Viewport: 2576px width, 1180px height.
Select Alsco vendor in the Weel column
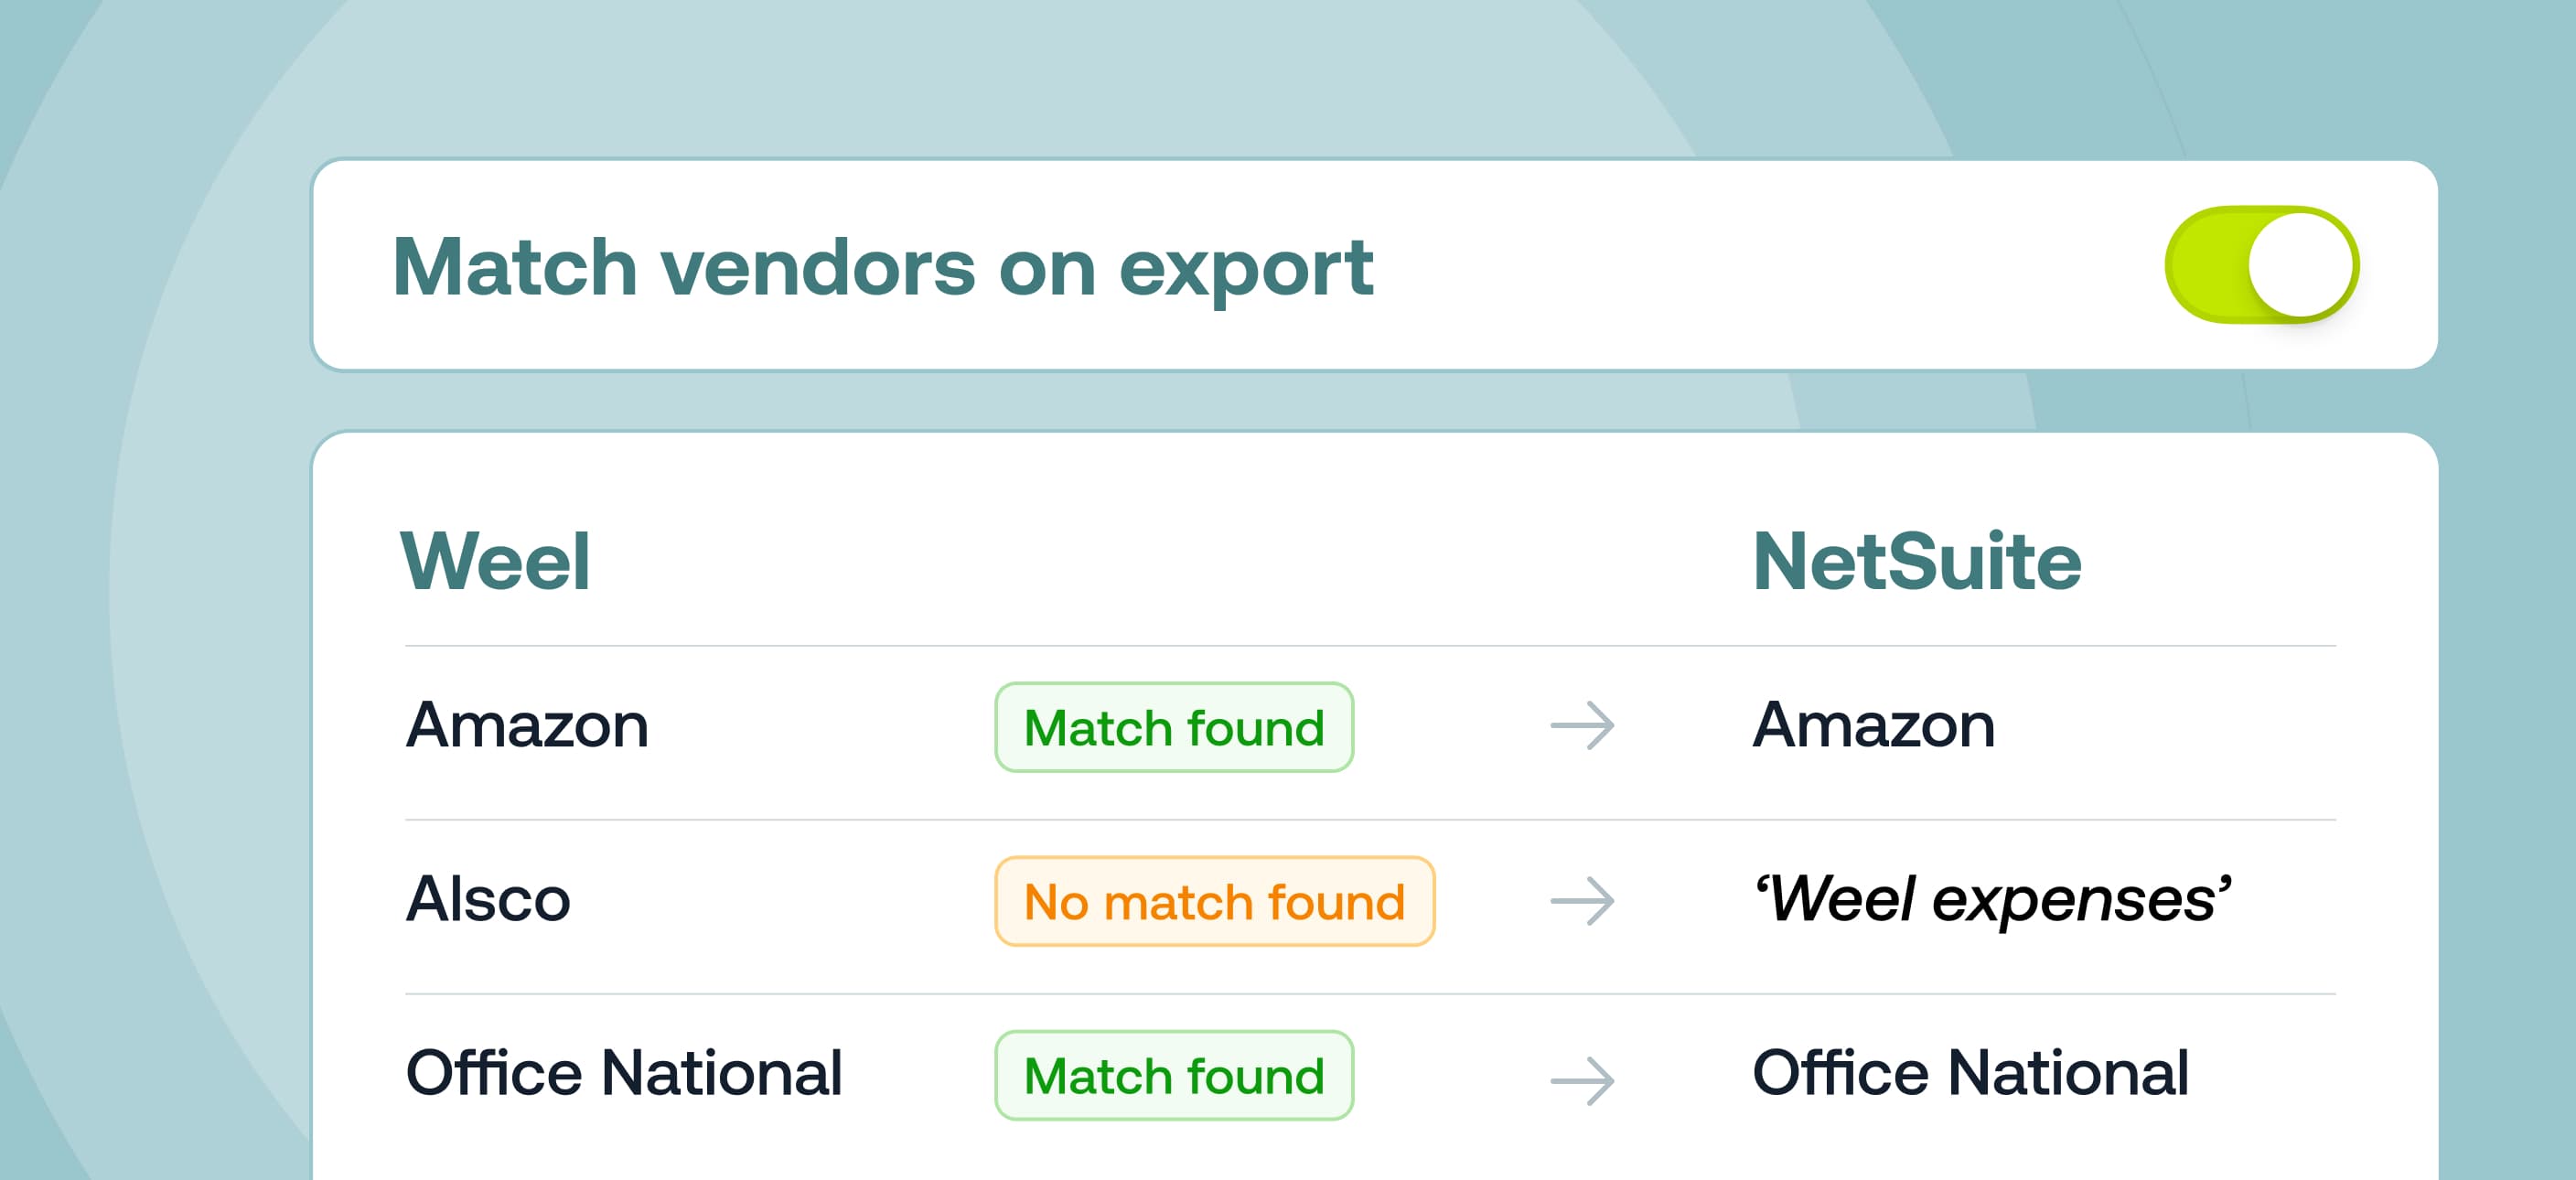(x=488, y=898)
